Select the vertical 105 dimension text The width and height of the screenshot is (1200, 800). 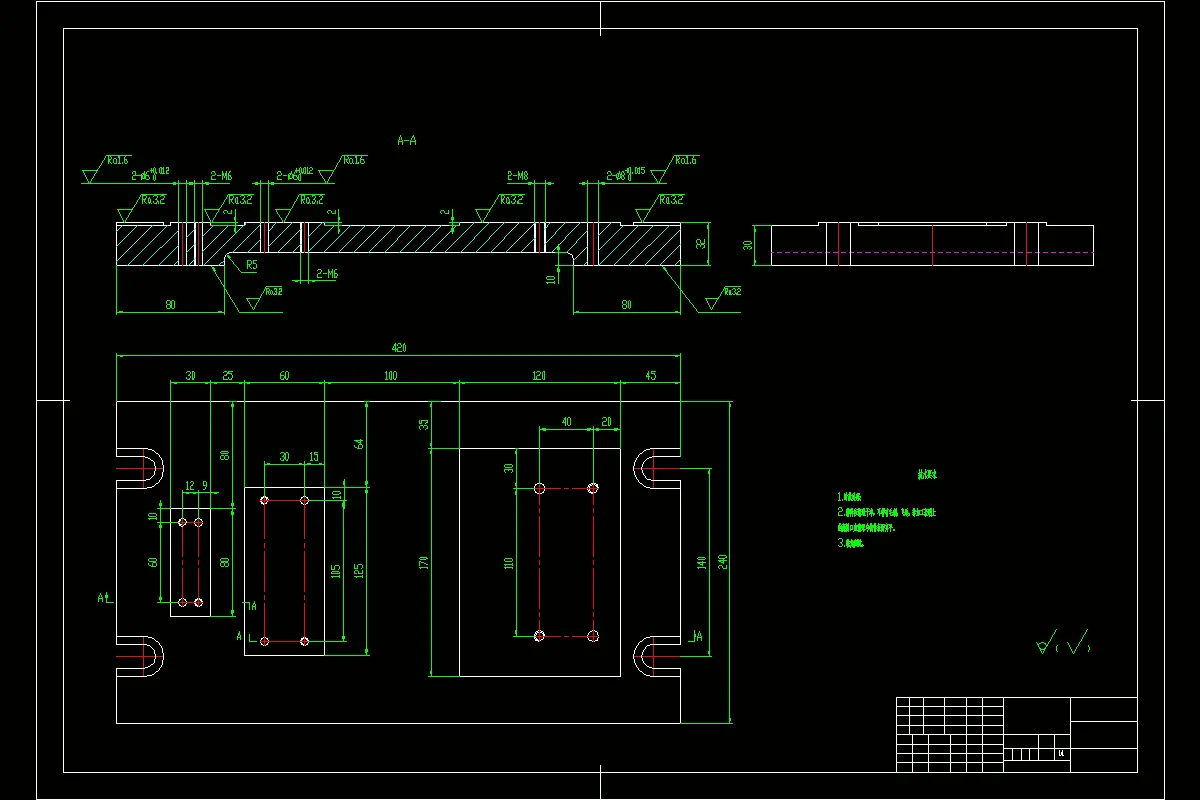pyautogui.click(x=336, y=571)
